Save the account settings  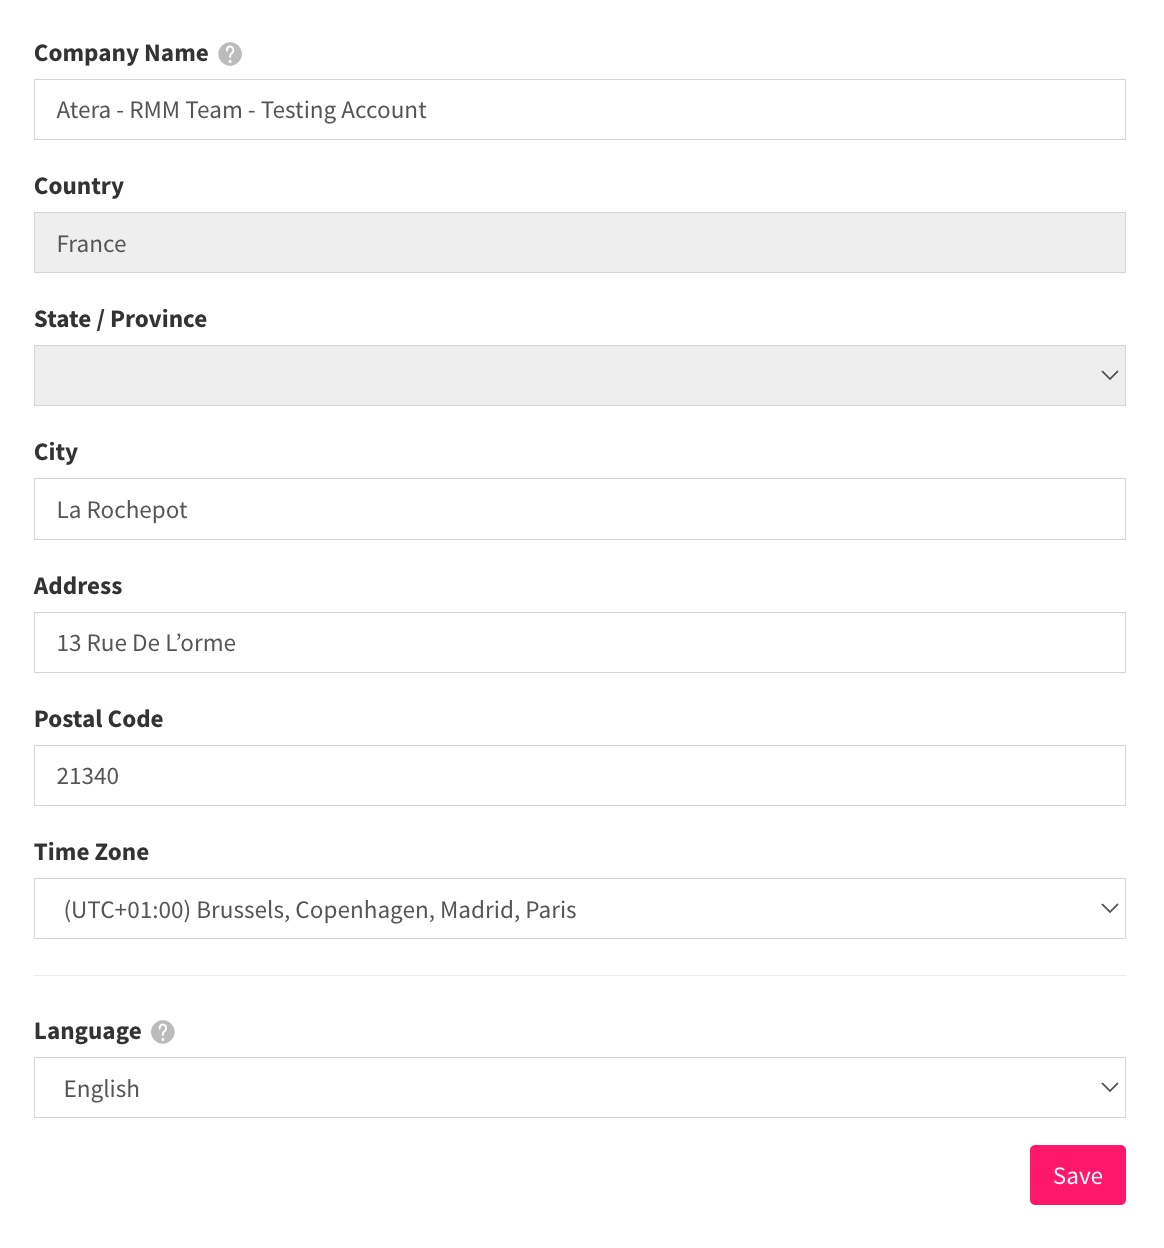coord(1078,1175)
